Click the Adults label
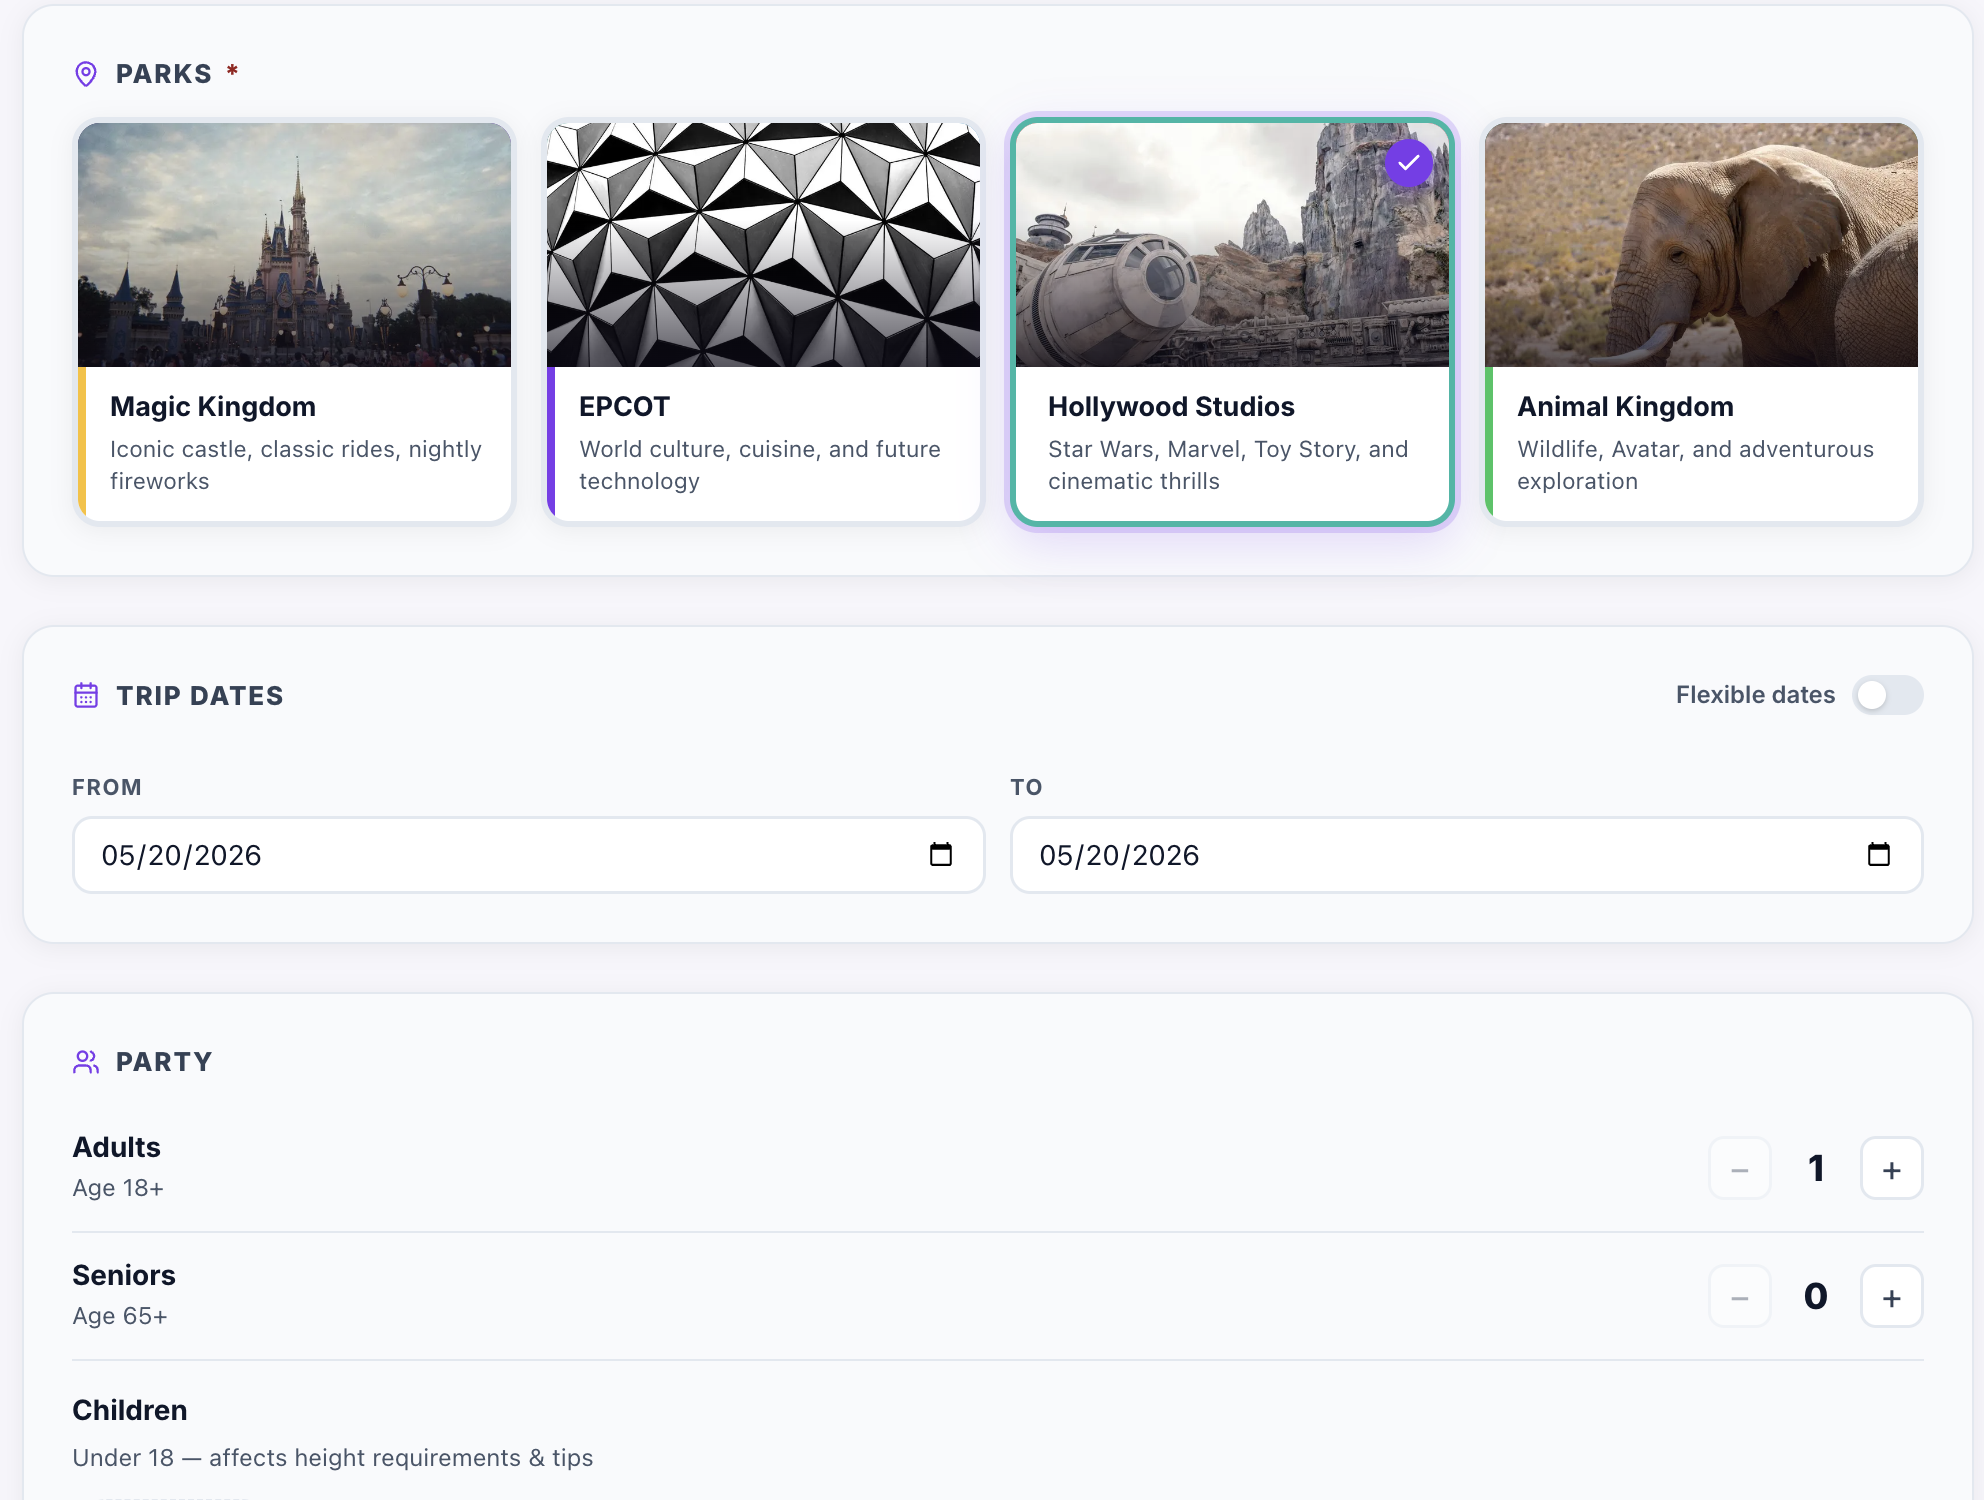 tap(117, 1147)
